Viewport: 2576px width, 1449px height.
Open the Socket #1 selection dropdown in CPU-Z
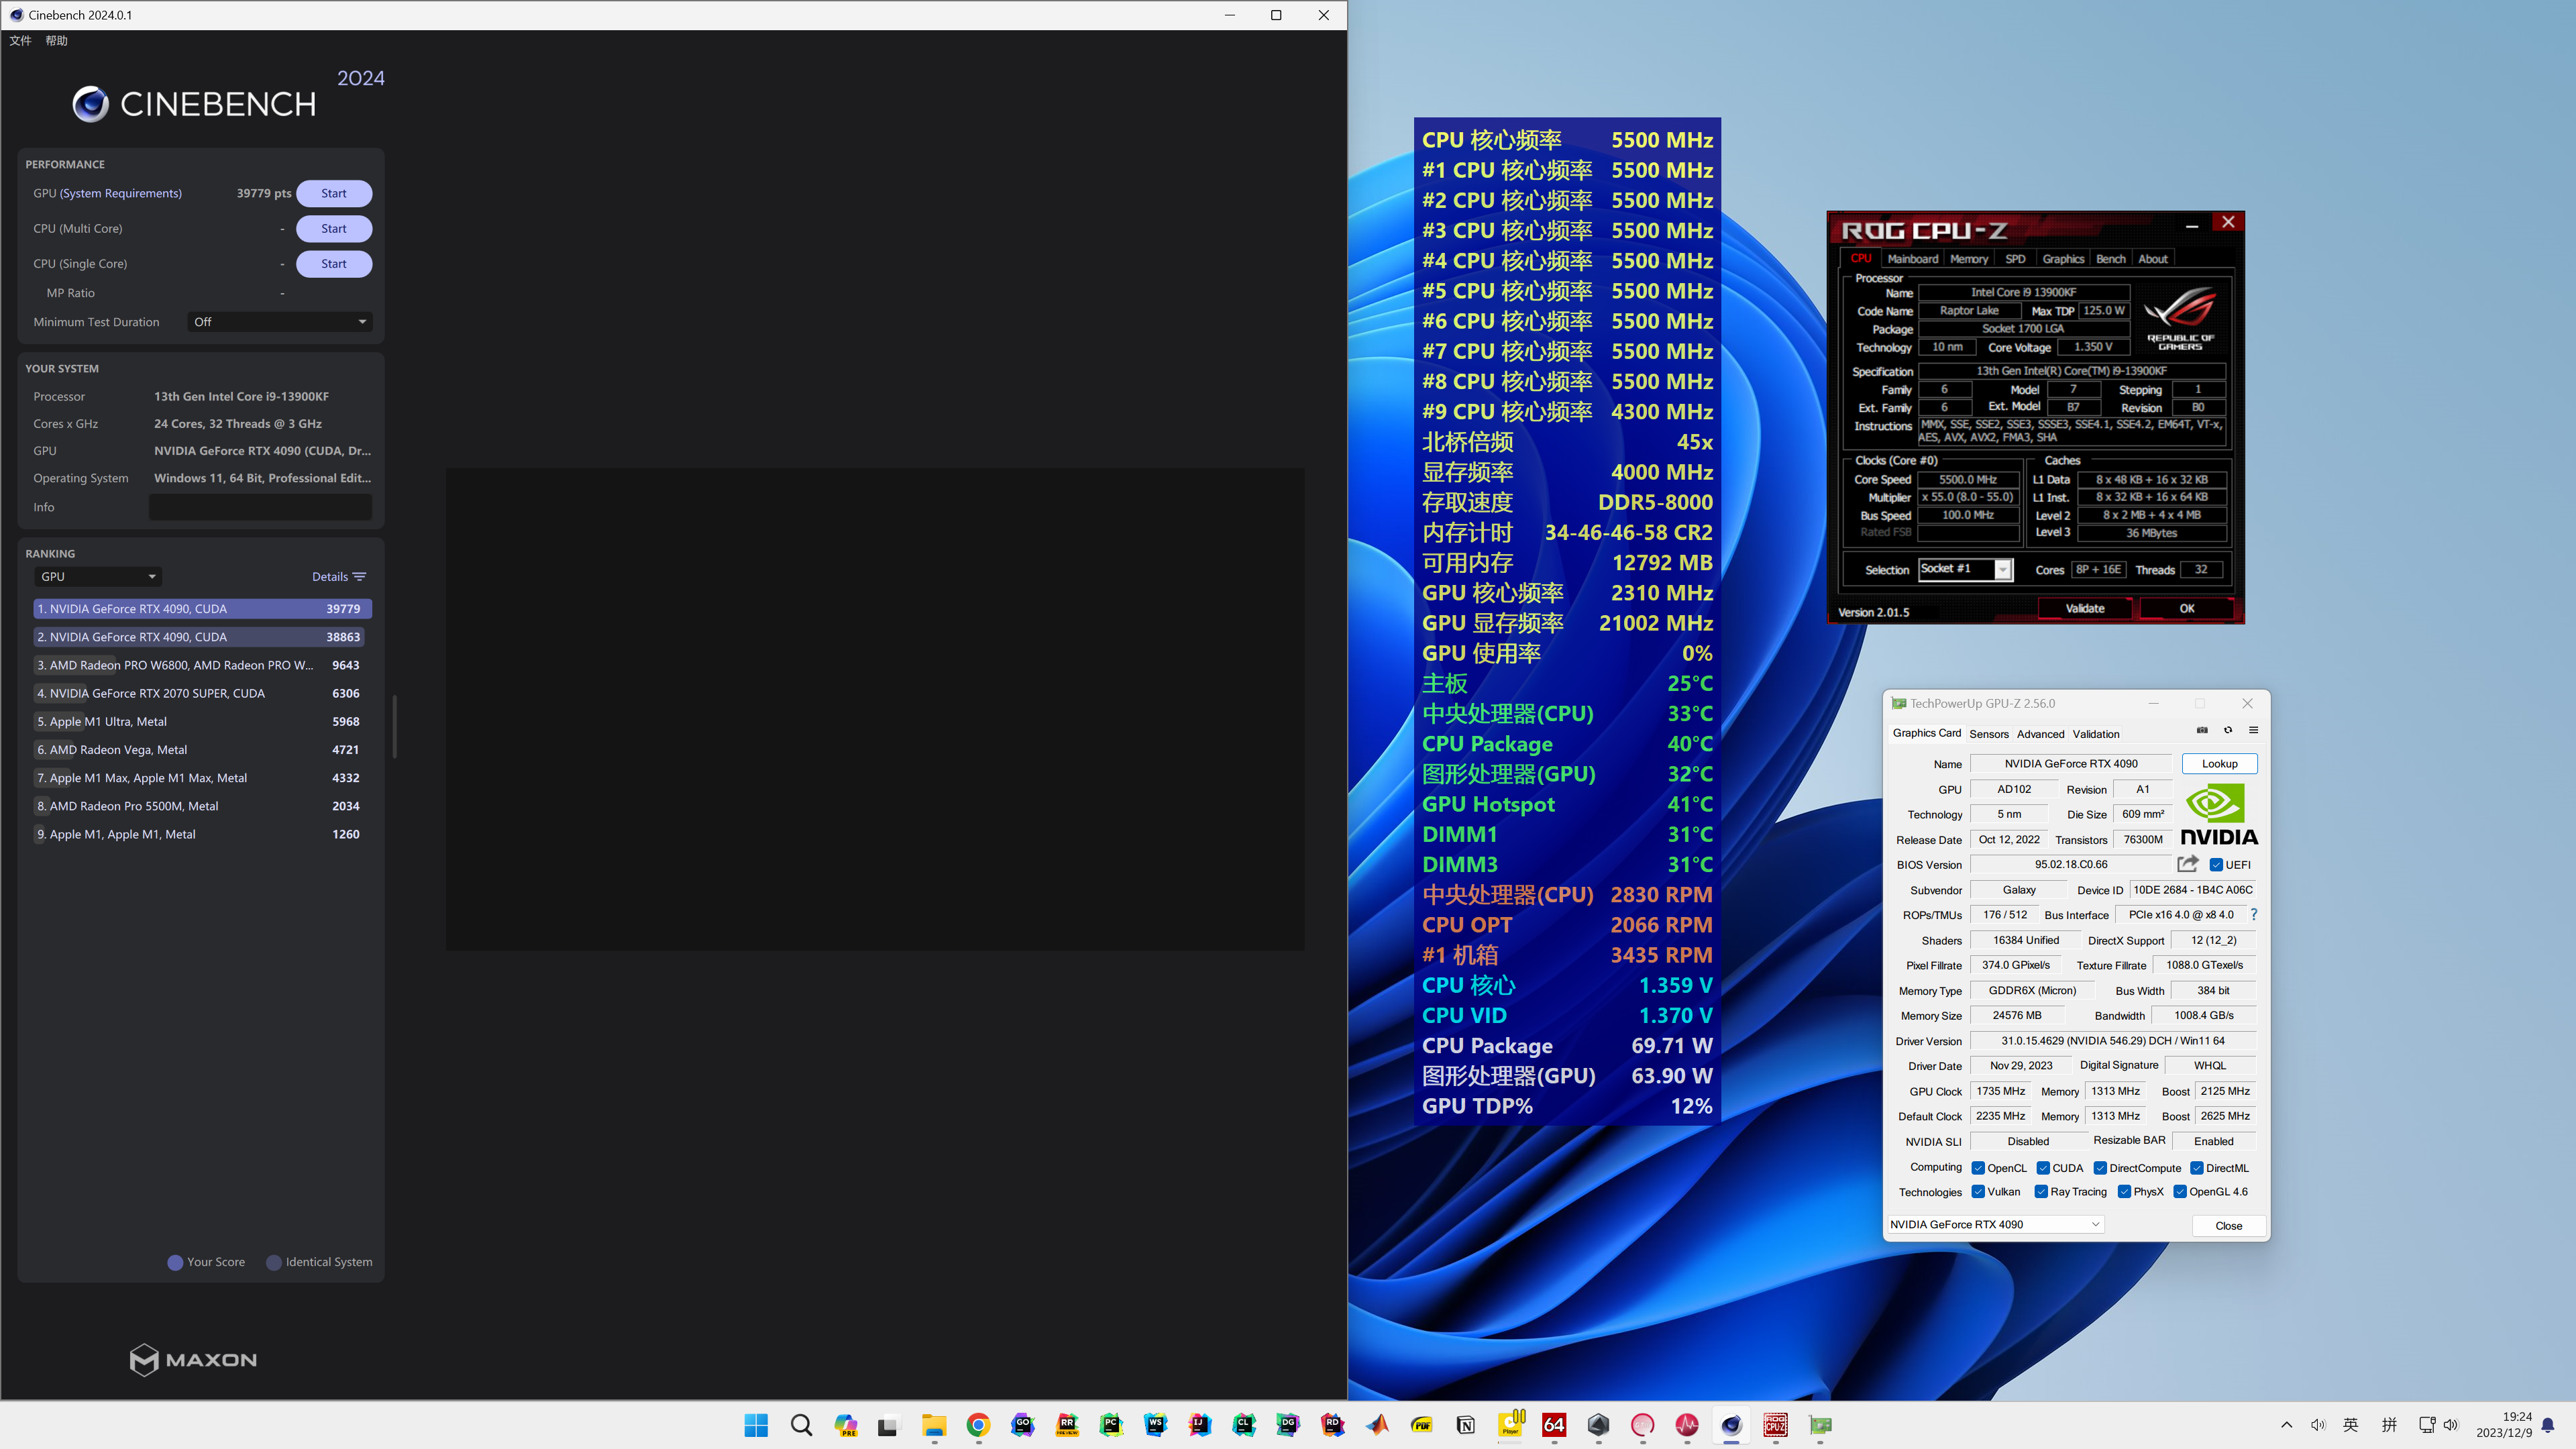[x=1965, y=569]
